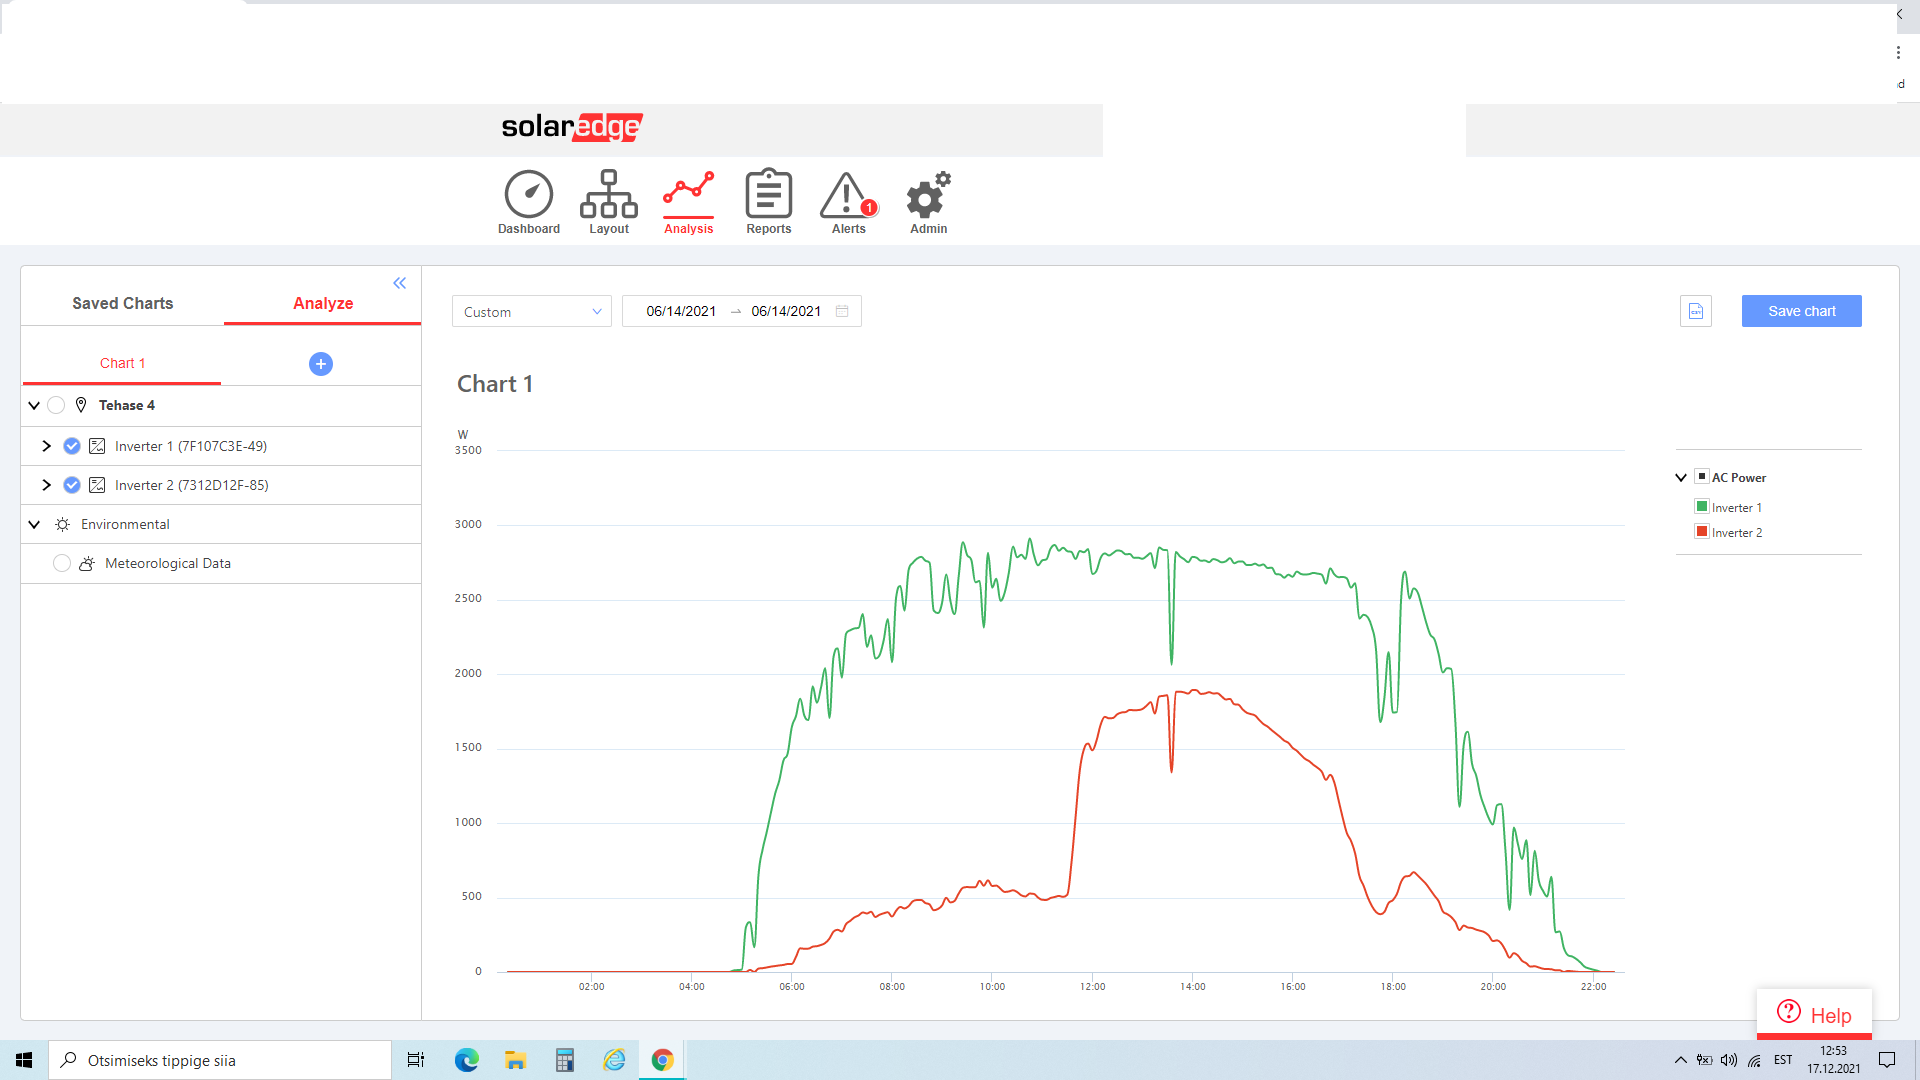Collapse the sidebar with double-chevron icon
The image size is (1920, 1080).
[x=400, y=283]
